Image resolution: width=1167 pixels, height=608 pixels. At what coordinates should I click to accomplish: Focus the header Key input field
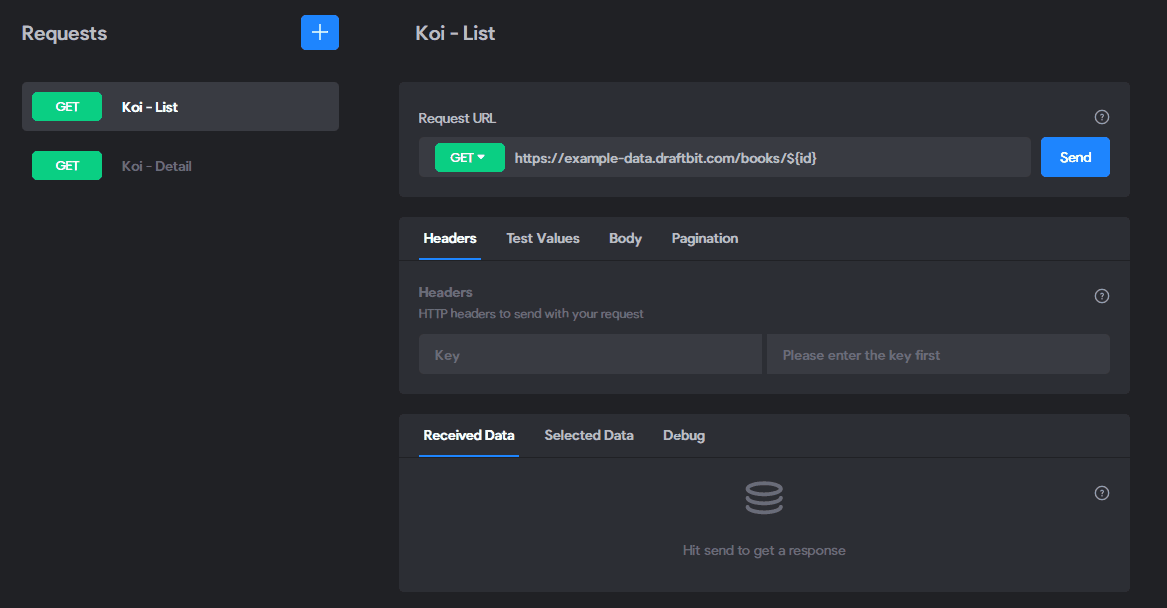coord(590,354)
